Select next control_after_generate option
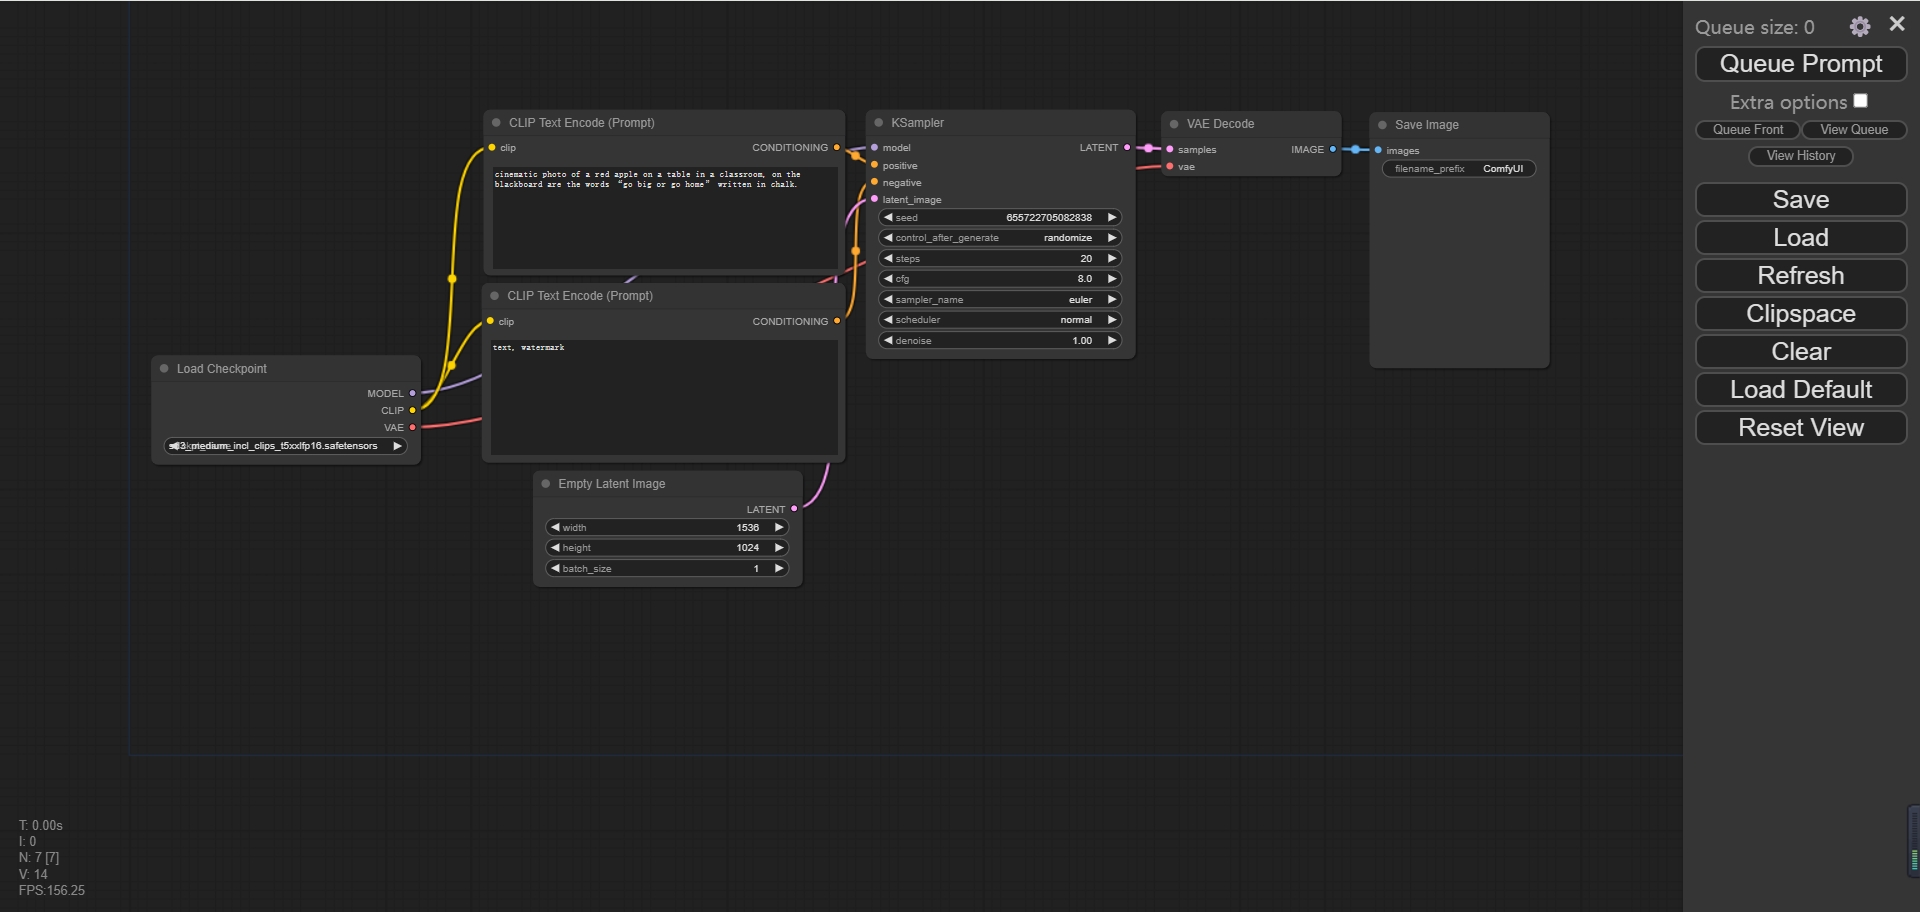 point(1111,238)
